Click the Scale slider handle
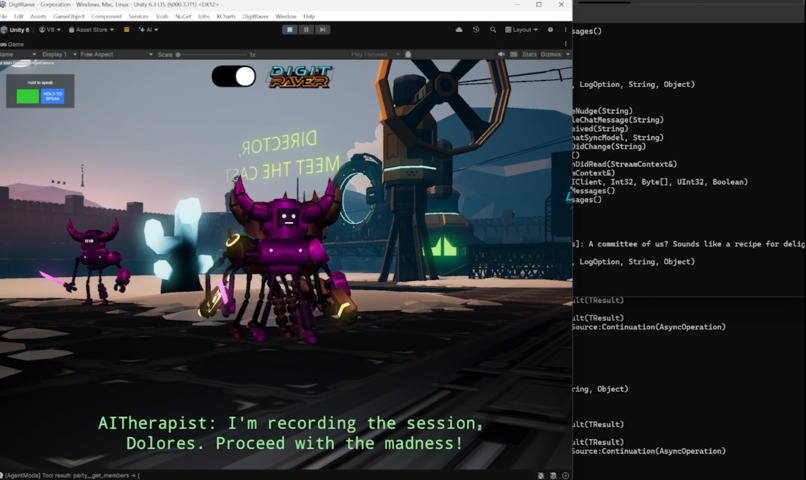806x480 pixels. (x=178, y=54)
